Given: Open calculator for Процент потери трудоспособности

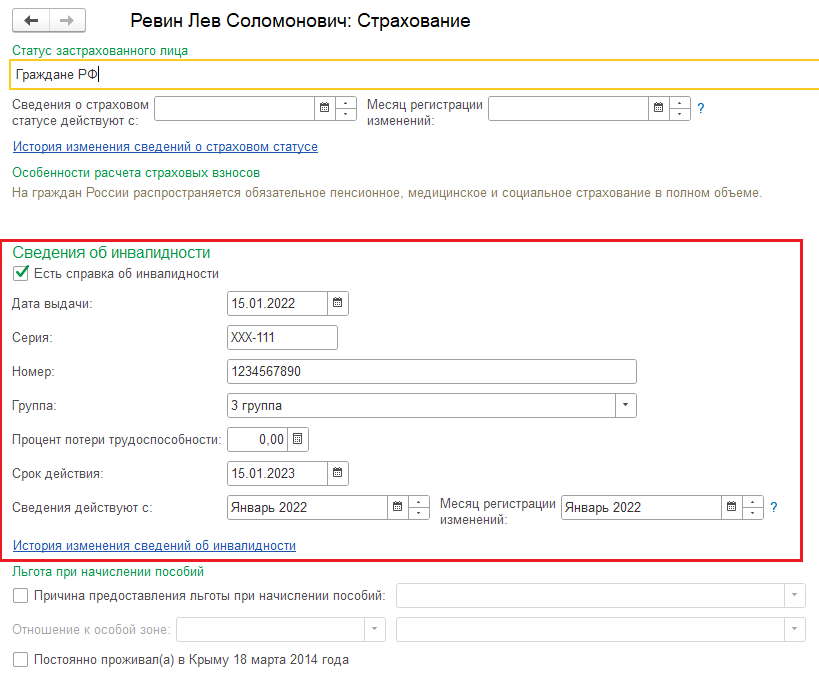Looking at the screenshot, I should tap(298, 439).
